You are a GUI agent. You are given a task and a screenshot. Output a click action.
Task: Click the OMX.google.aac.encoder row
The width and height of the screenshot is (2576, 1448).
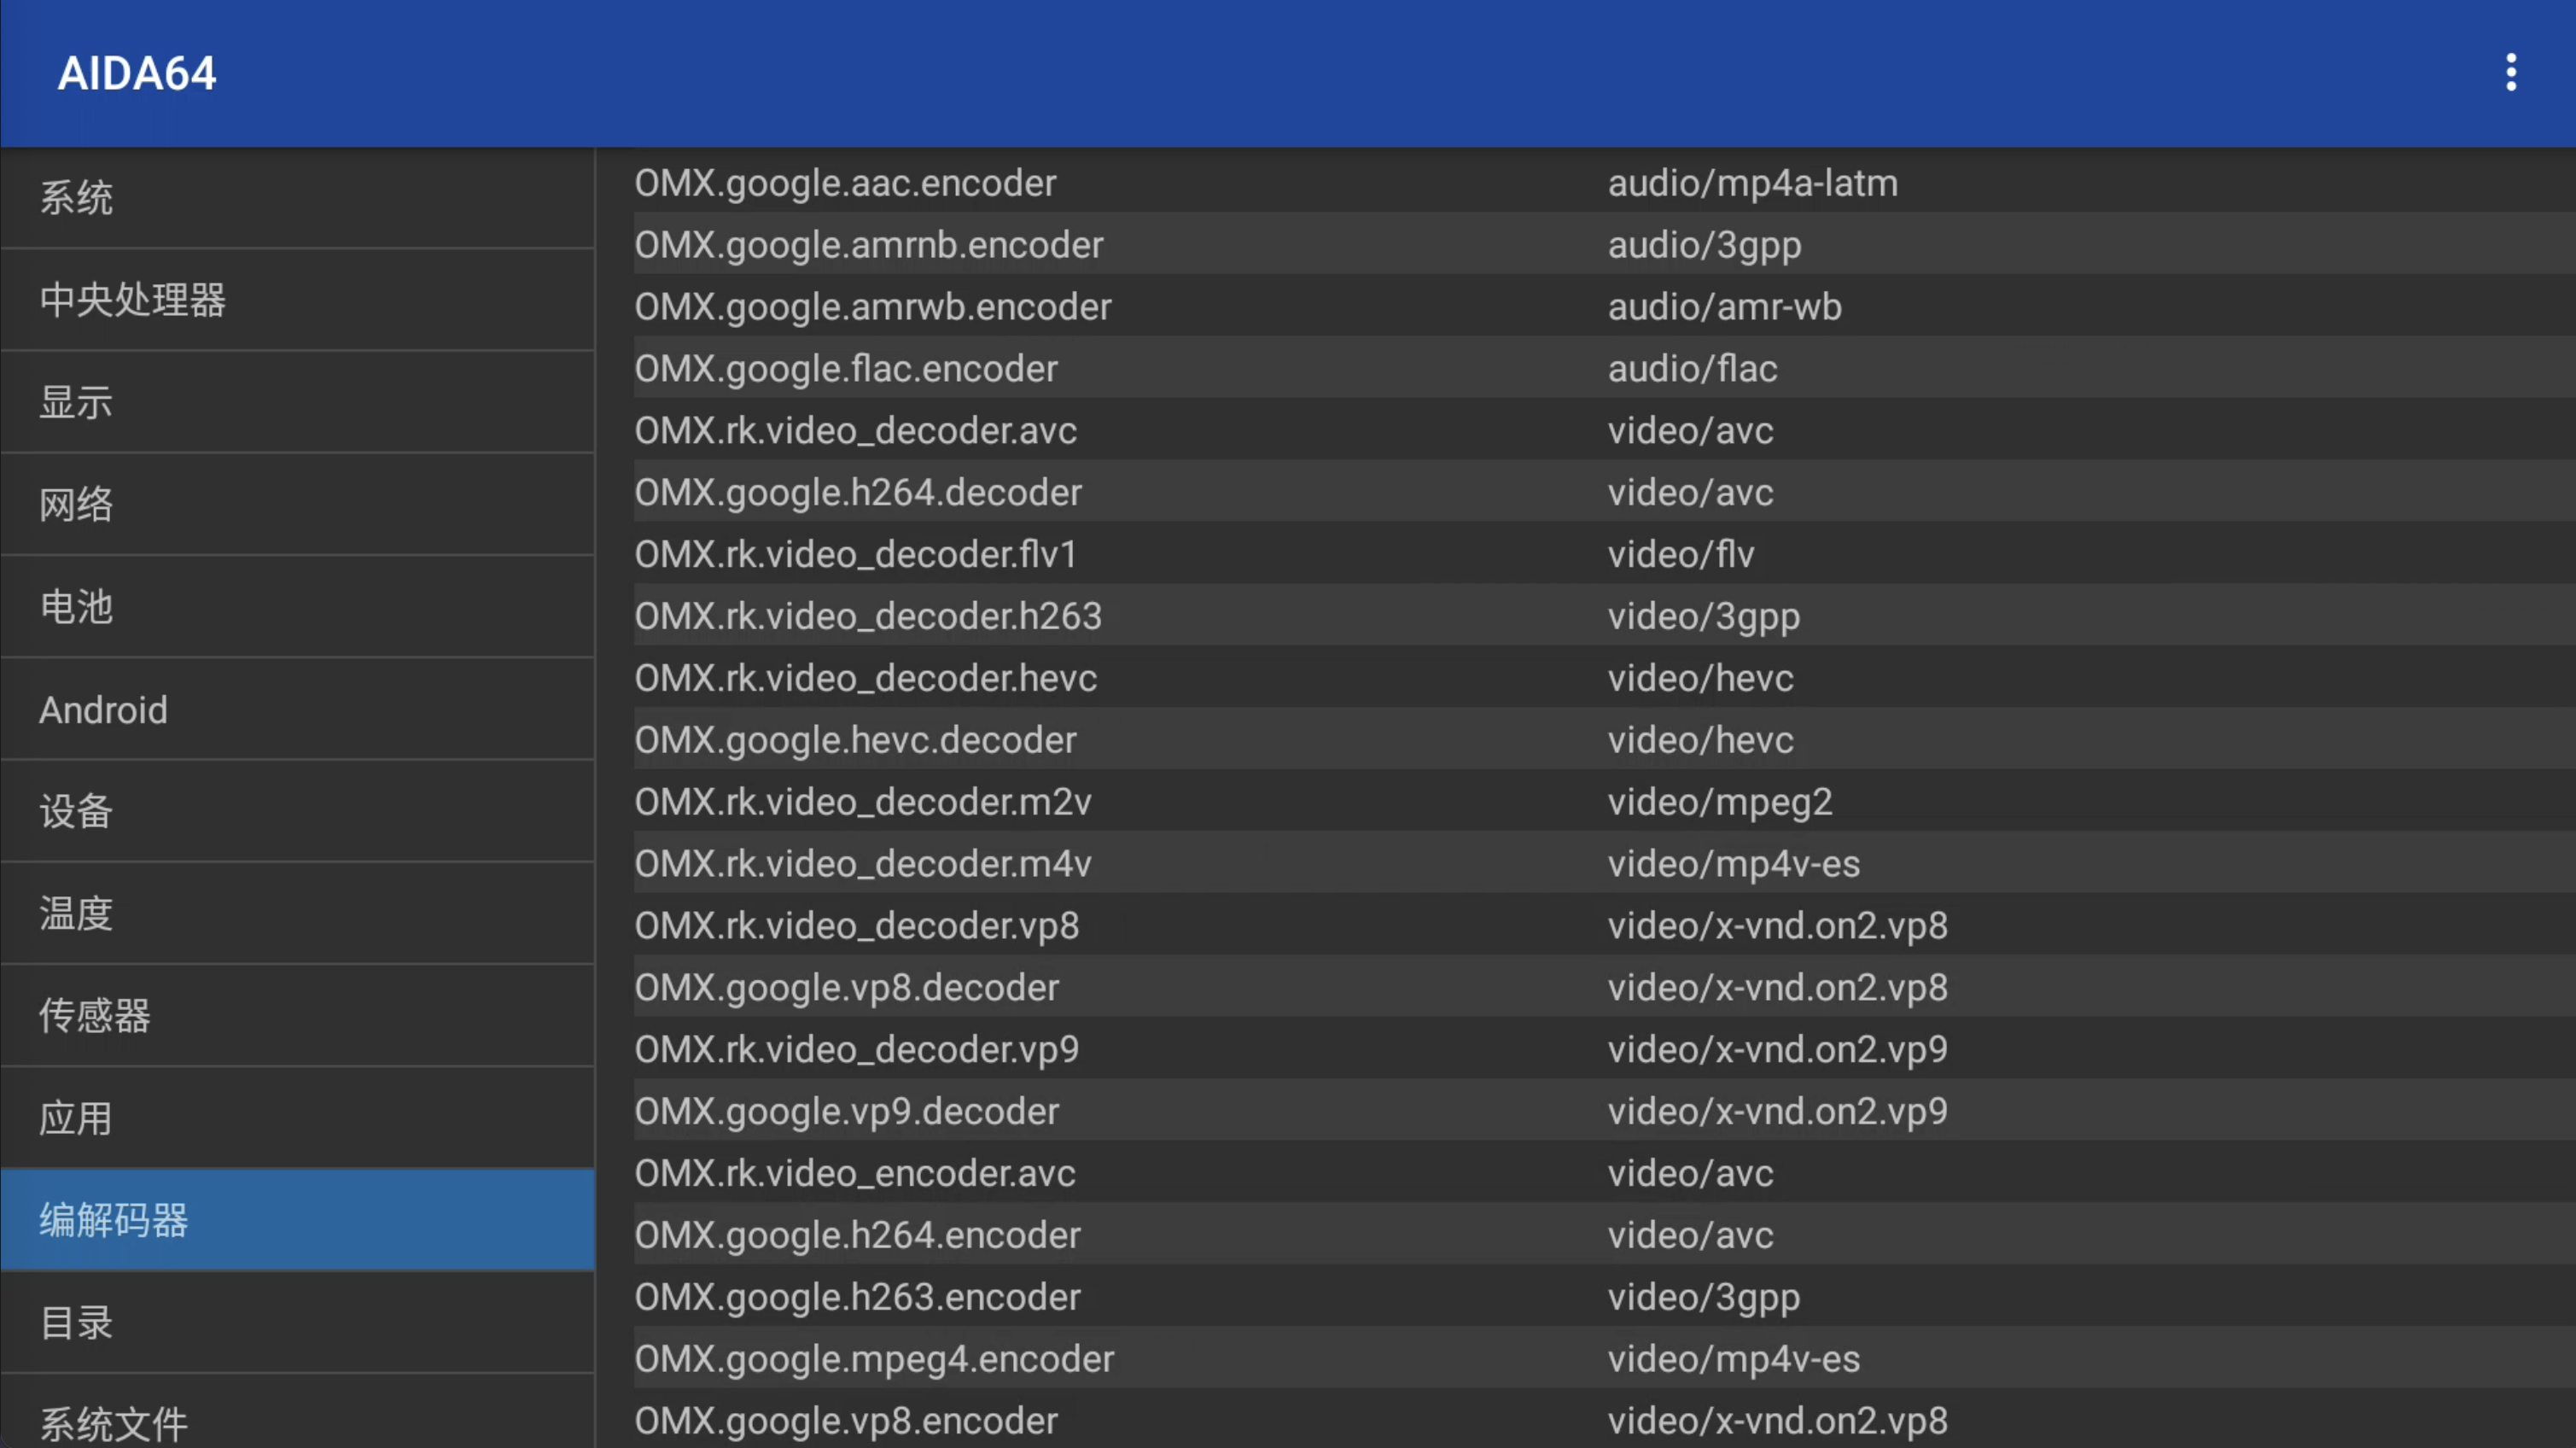coord(845,183)
